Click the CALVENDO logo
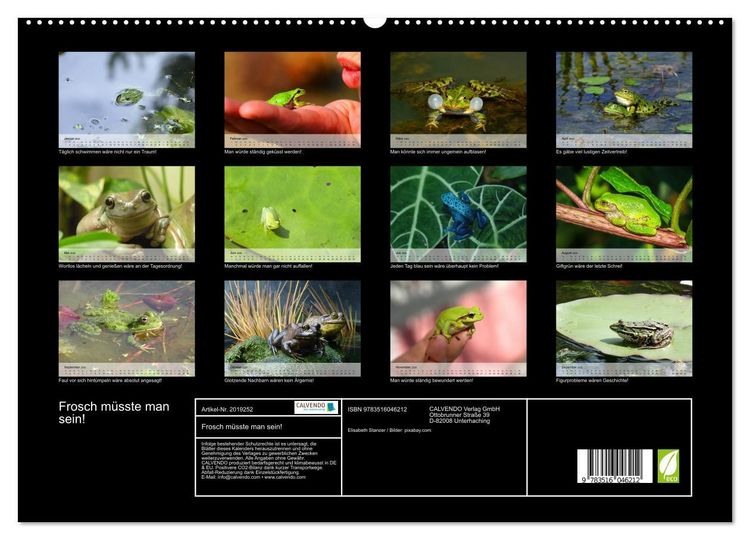The width and height of the screenshot is (750, 540). [316, 407]
